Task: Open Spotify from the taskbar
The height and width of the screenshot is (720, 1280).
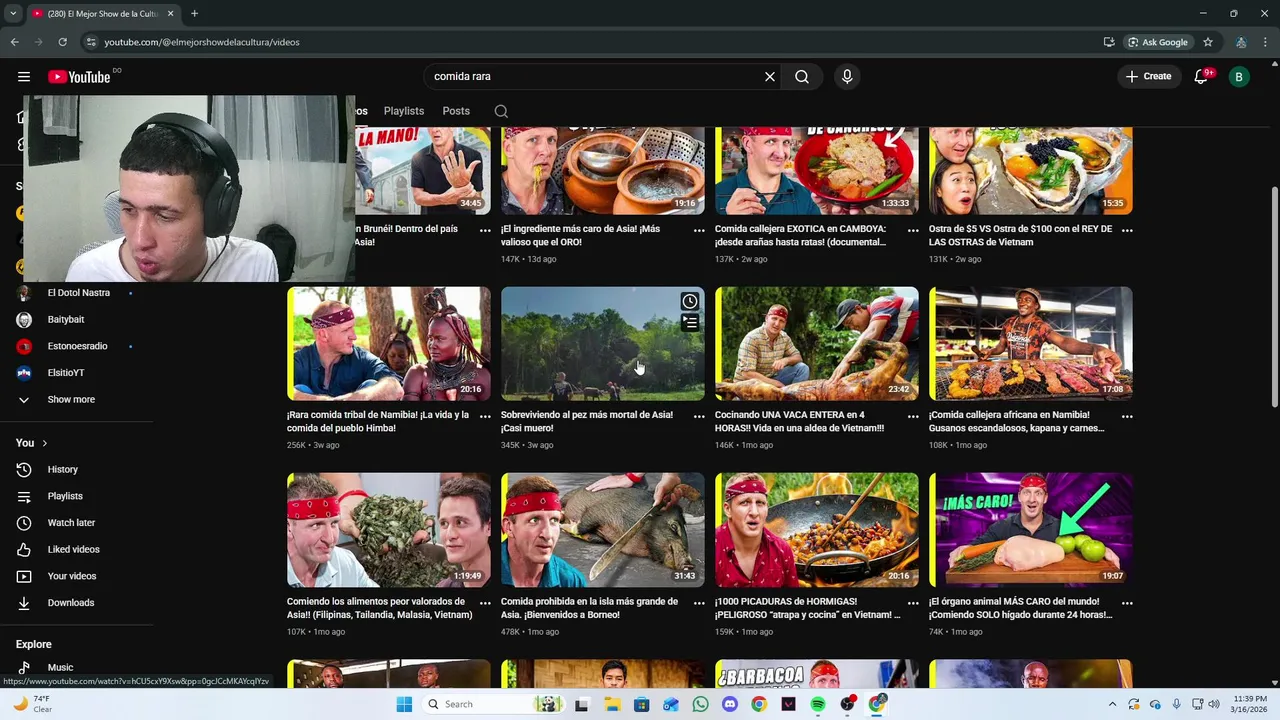Action: (818, 704)
